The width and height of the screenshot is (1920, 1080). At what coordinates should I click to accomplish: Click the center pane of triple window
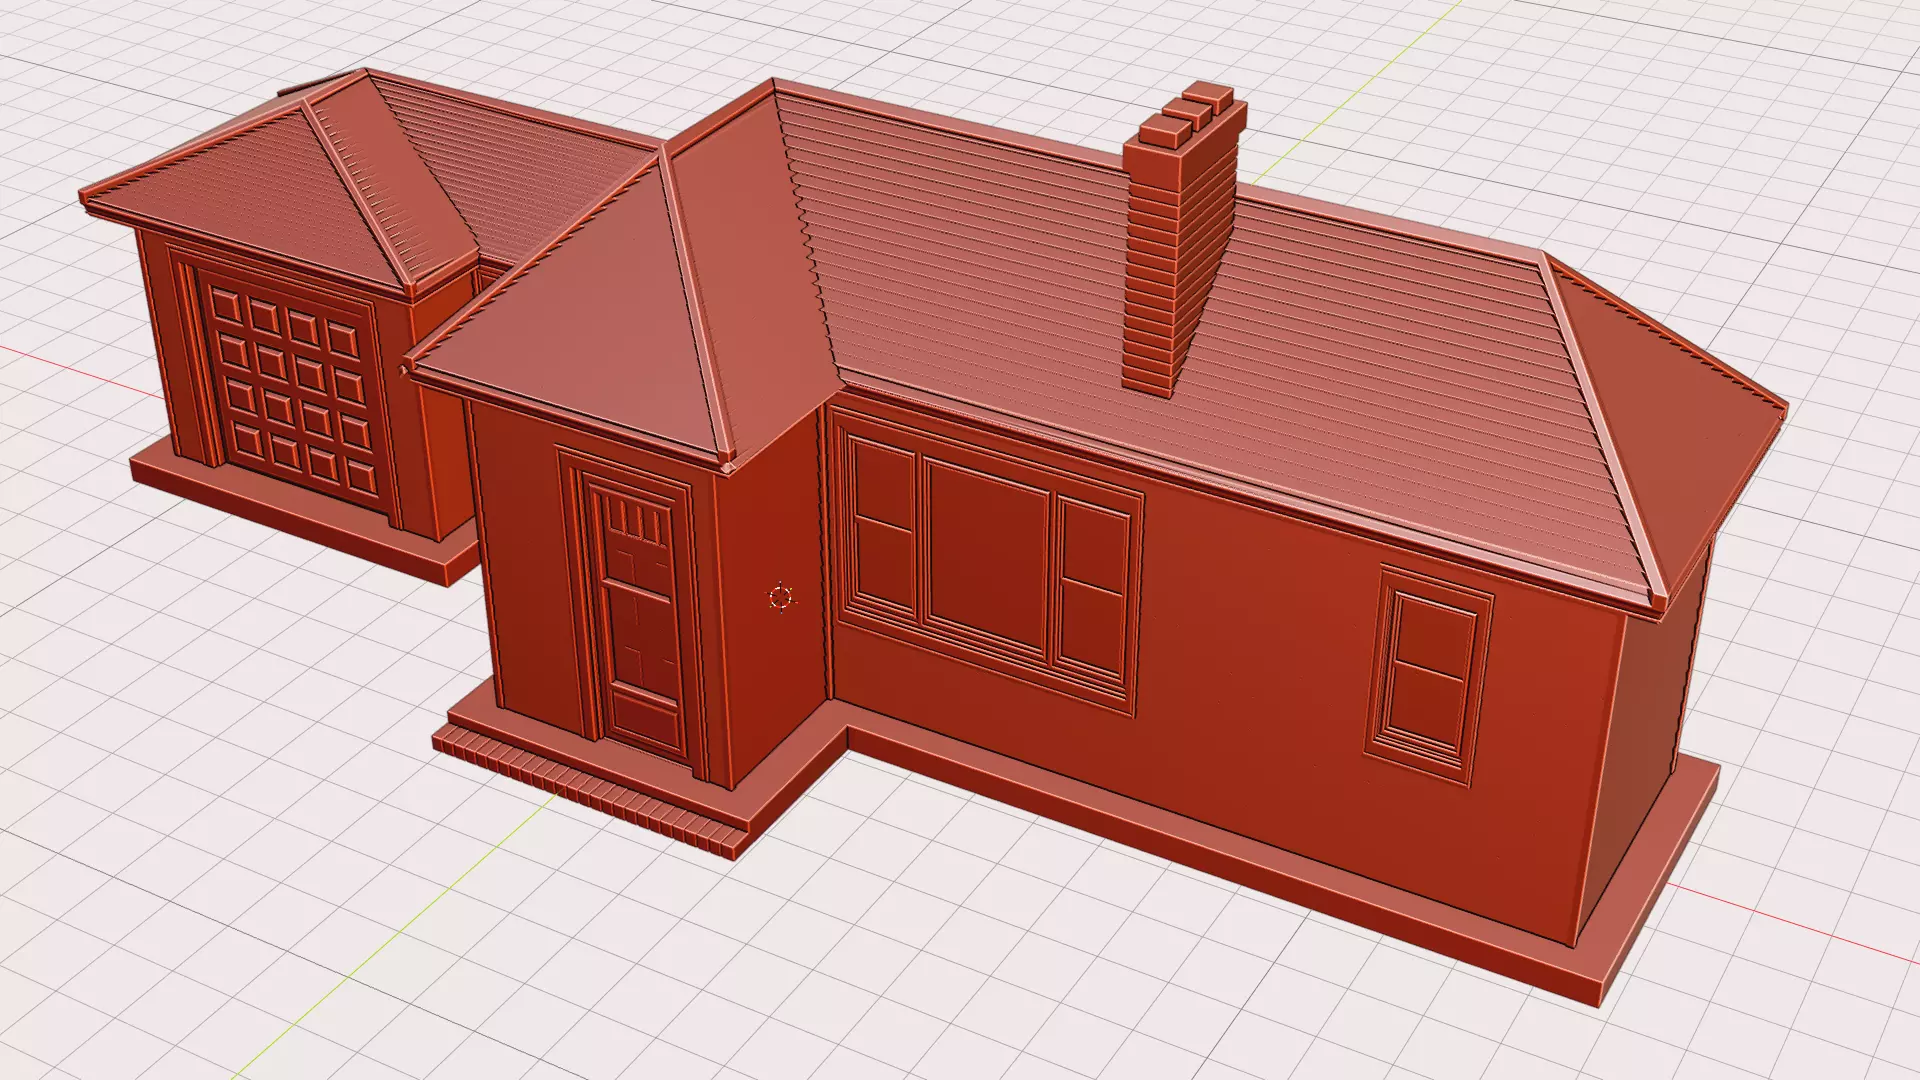coord(988,552)
